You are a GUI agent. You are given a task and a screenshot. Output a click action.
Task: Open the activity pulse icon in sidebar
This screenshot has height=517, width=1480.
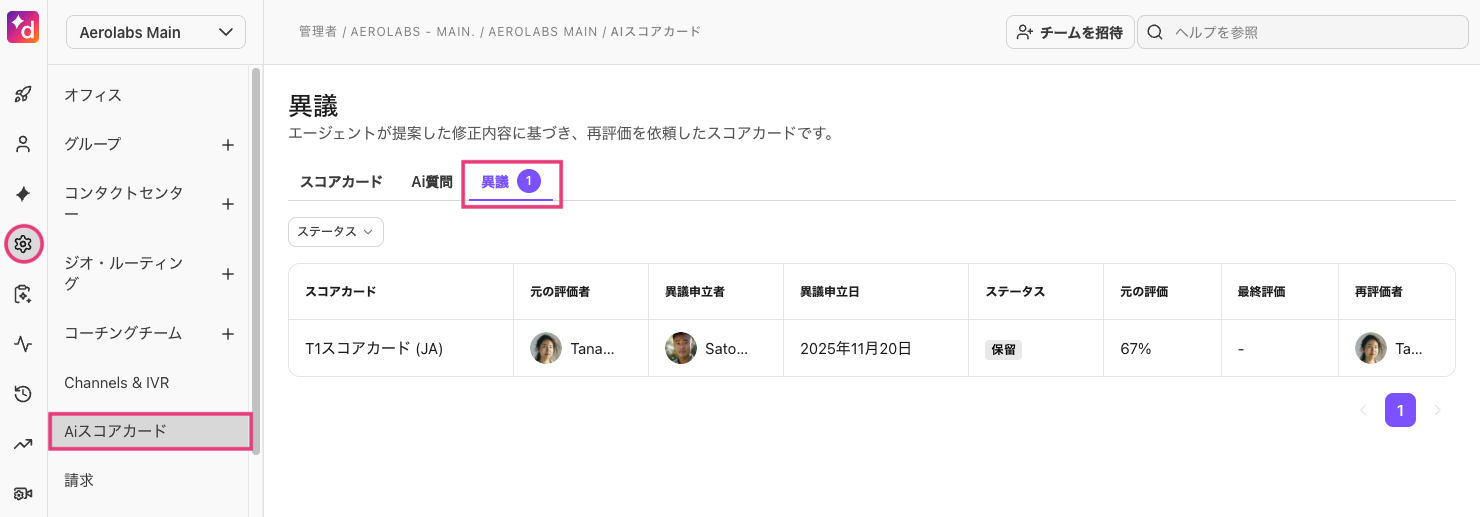(23, 344)
